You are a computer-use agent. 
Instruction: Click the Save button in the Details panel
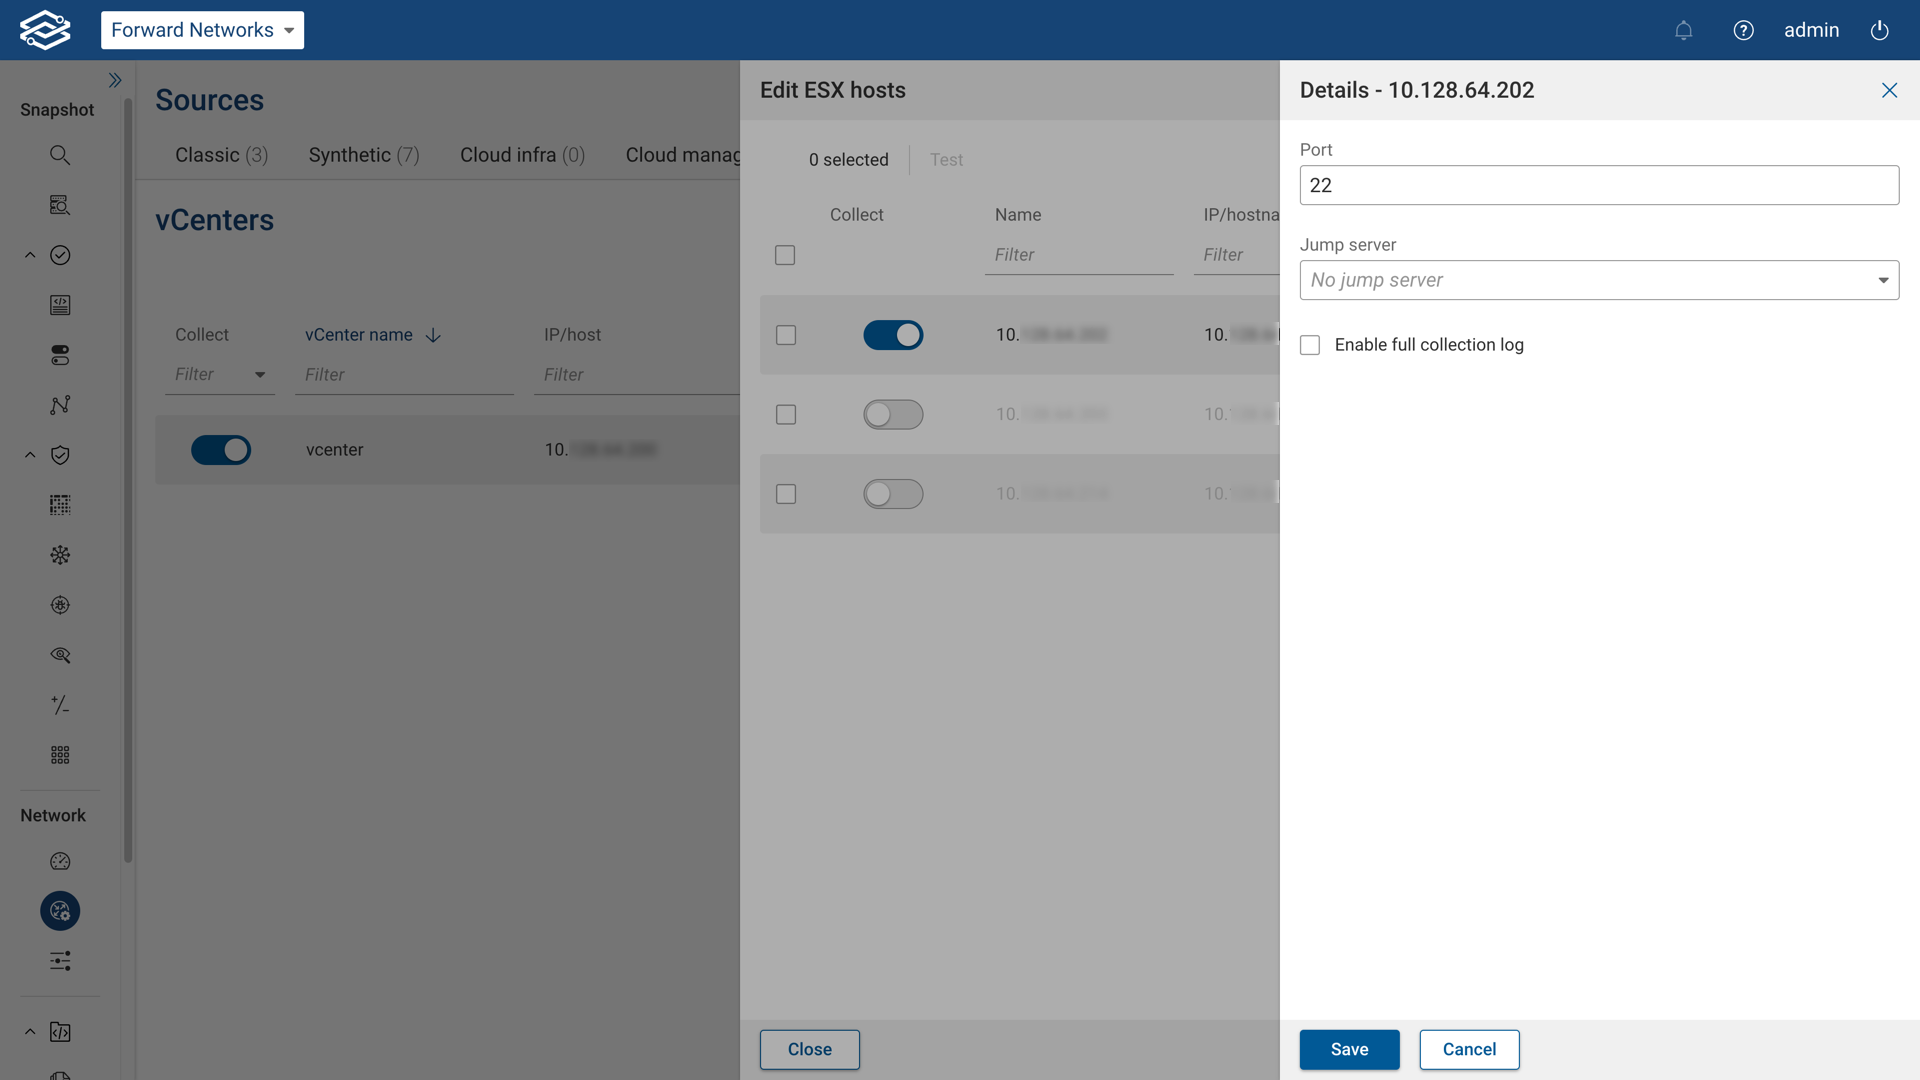coord(1349,1049)
